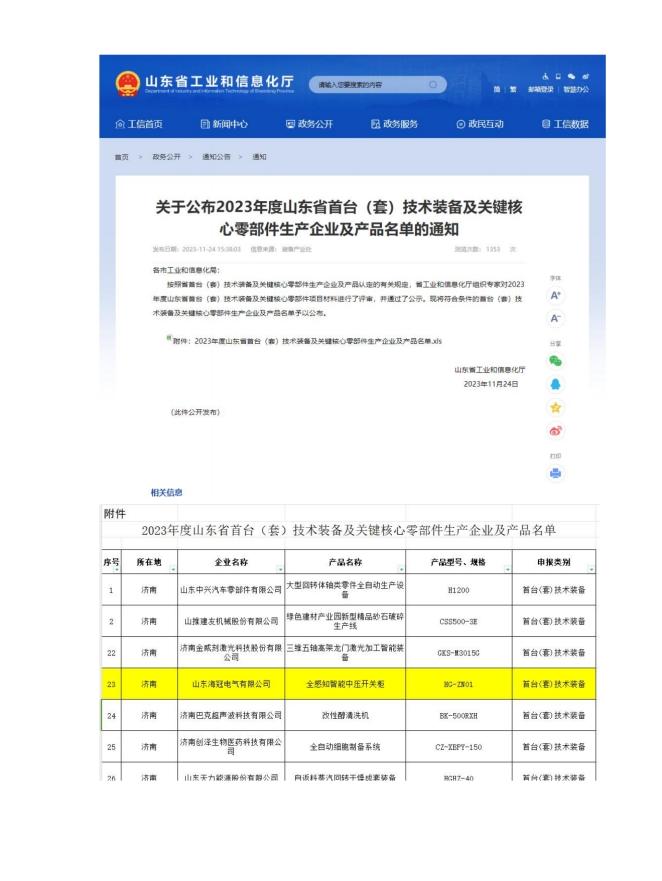
Task: Open the 申报类别 column filter dropdown
Action: click(x=591, y=569)
